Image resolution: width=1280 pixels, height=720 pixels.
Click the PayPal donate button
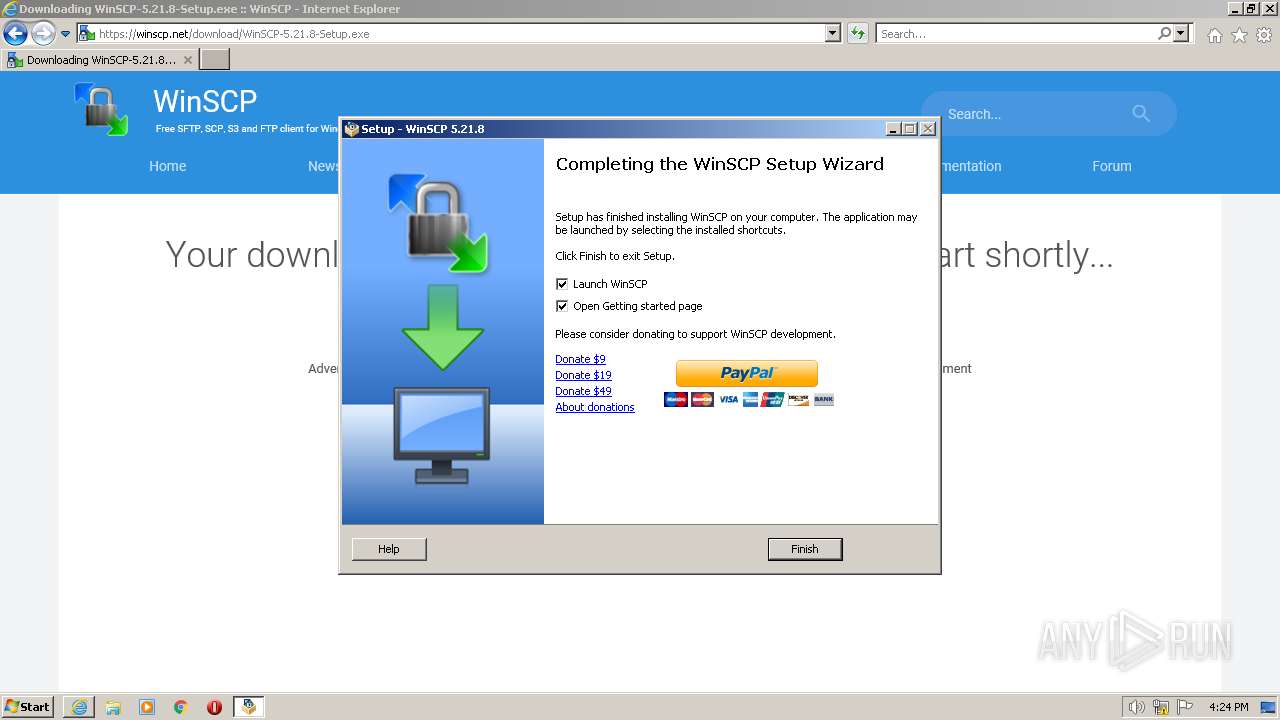[747, 373]
